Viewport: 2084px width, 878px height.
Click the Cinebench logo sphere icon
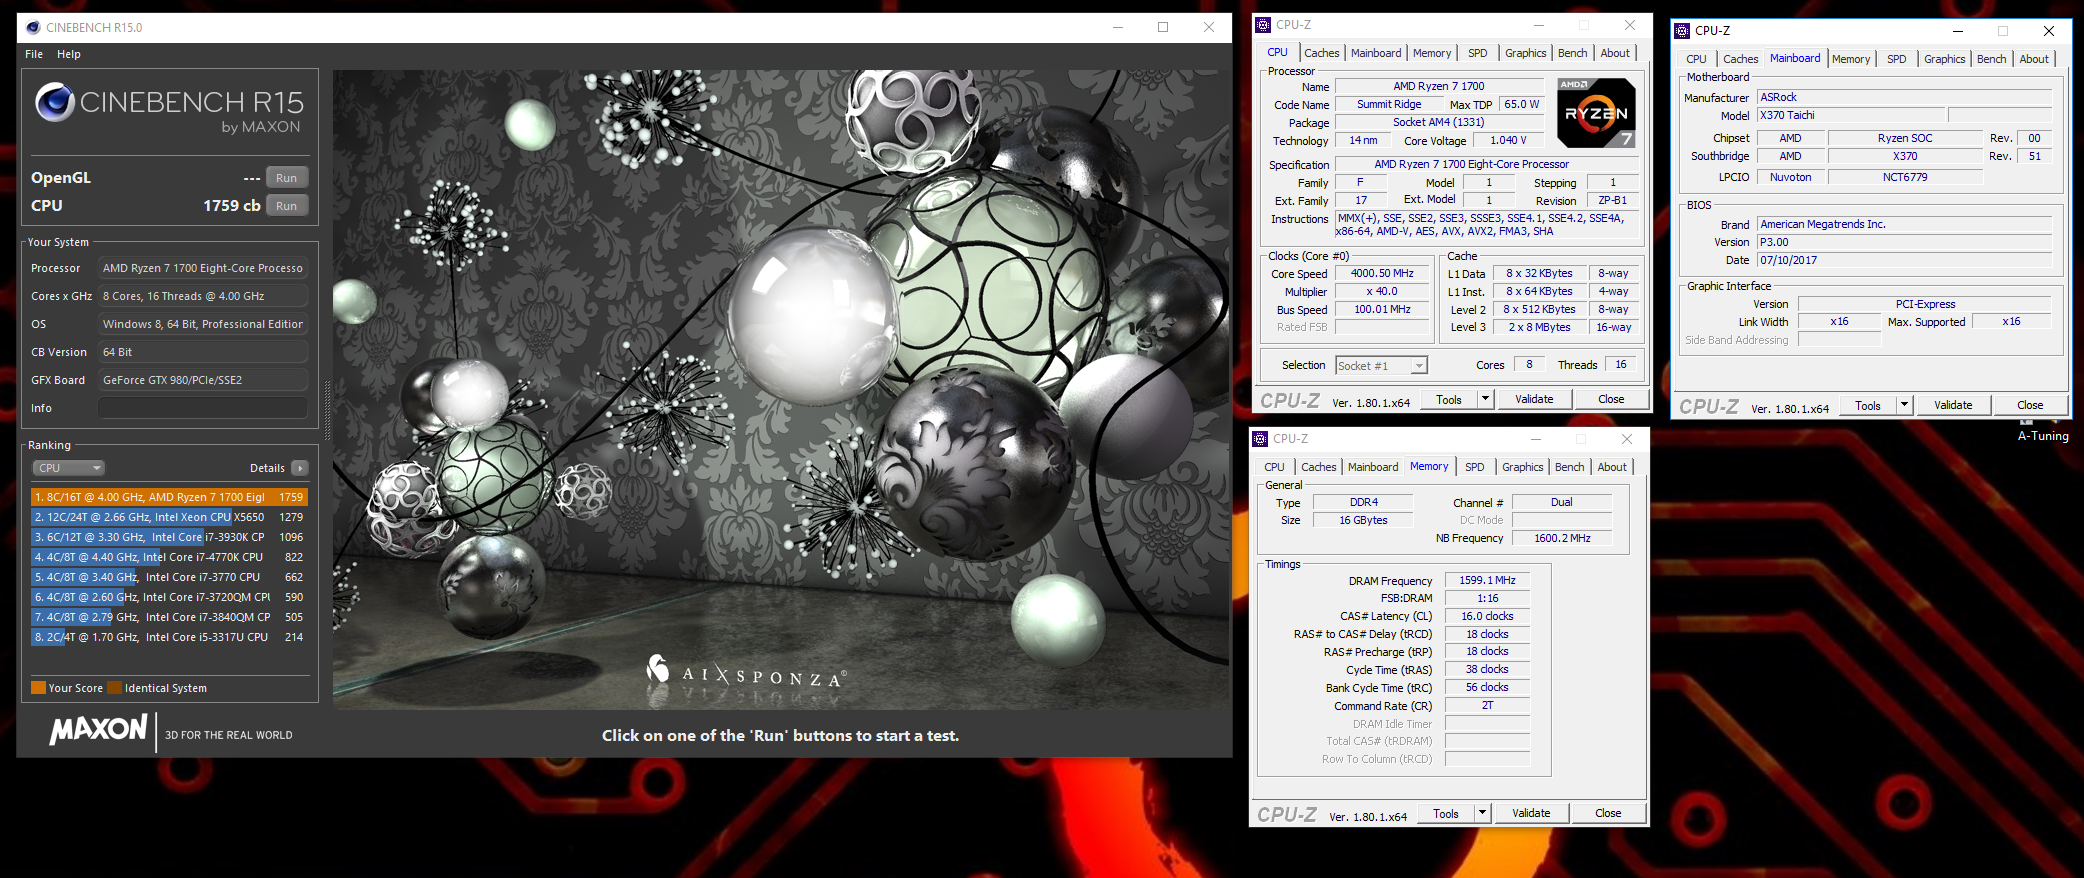click(55, 102)
